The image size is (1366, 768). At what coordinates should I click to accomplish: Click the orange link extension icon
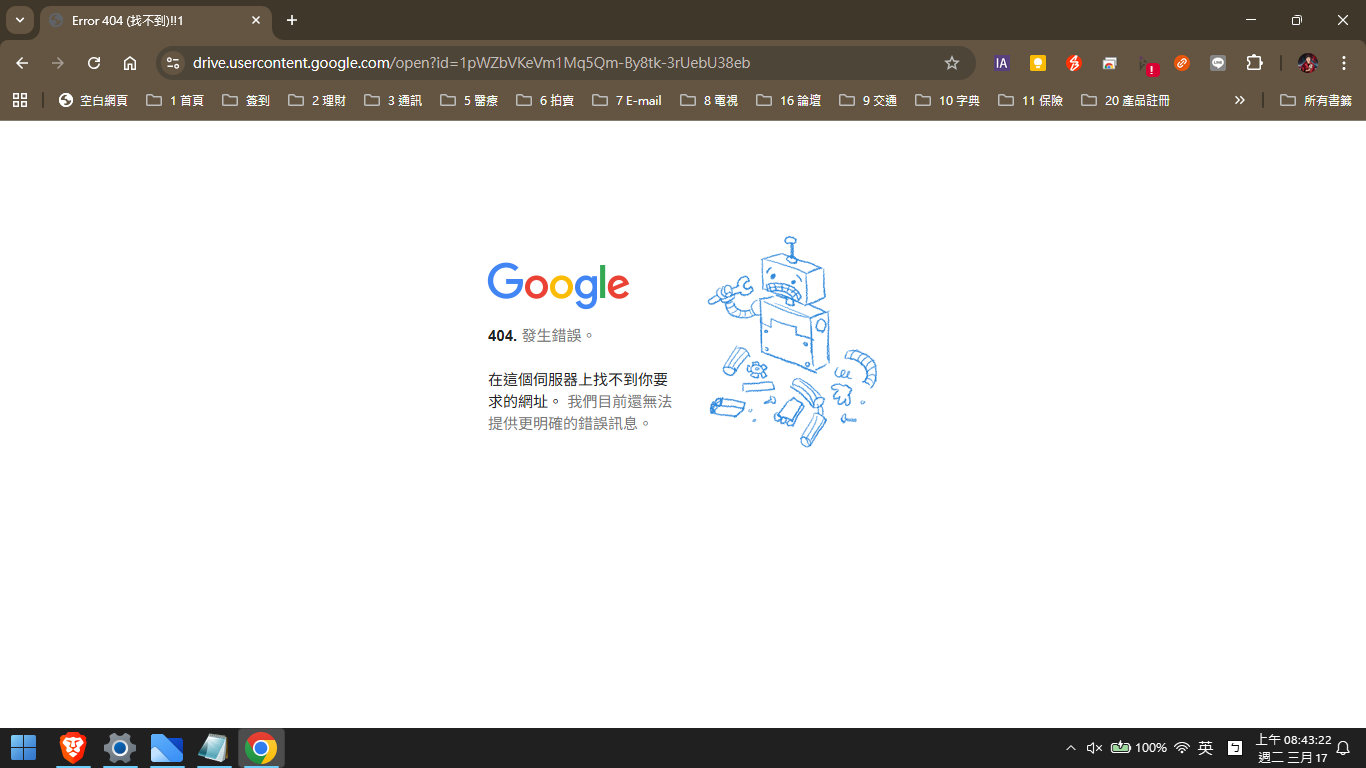coord(1182,63)
